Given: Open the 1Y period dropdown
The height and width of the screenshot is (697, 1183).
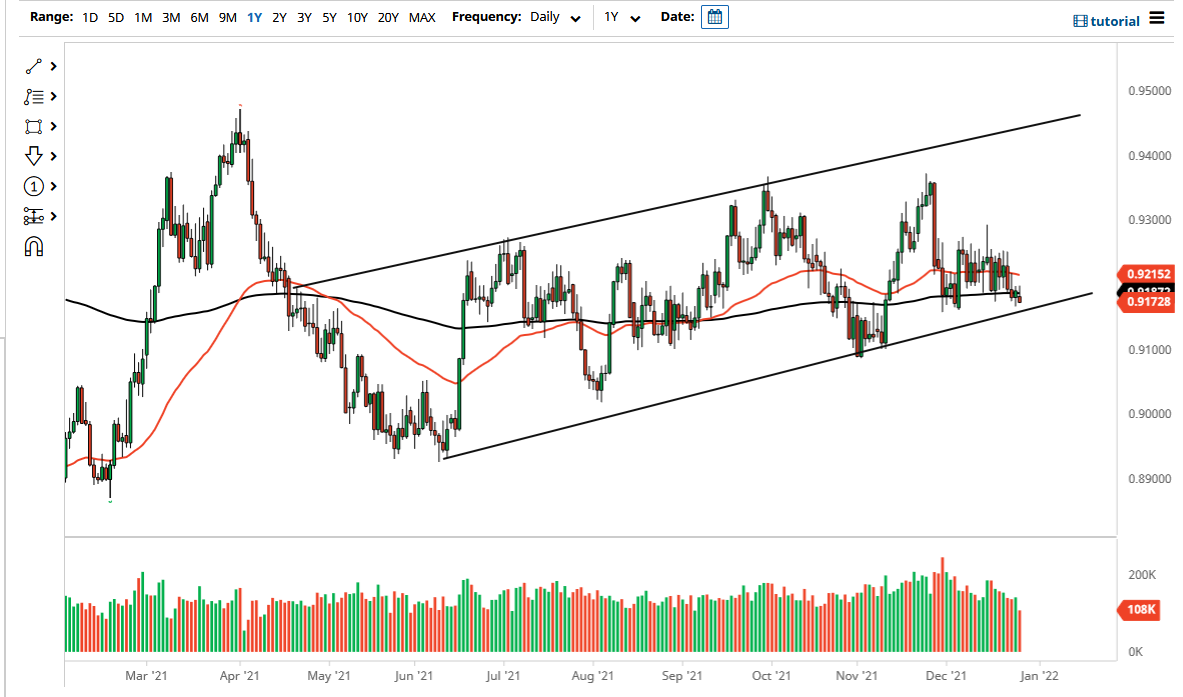Looking at the screenshot, I should pos(621,17).
